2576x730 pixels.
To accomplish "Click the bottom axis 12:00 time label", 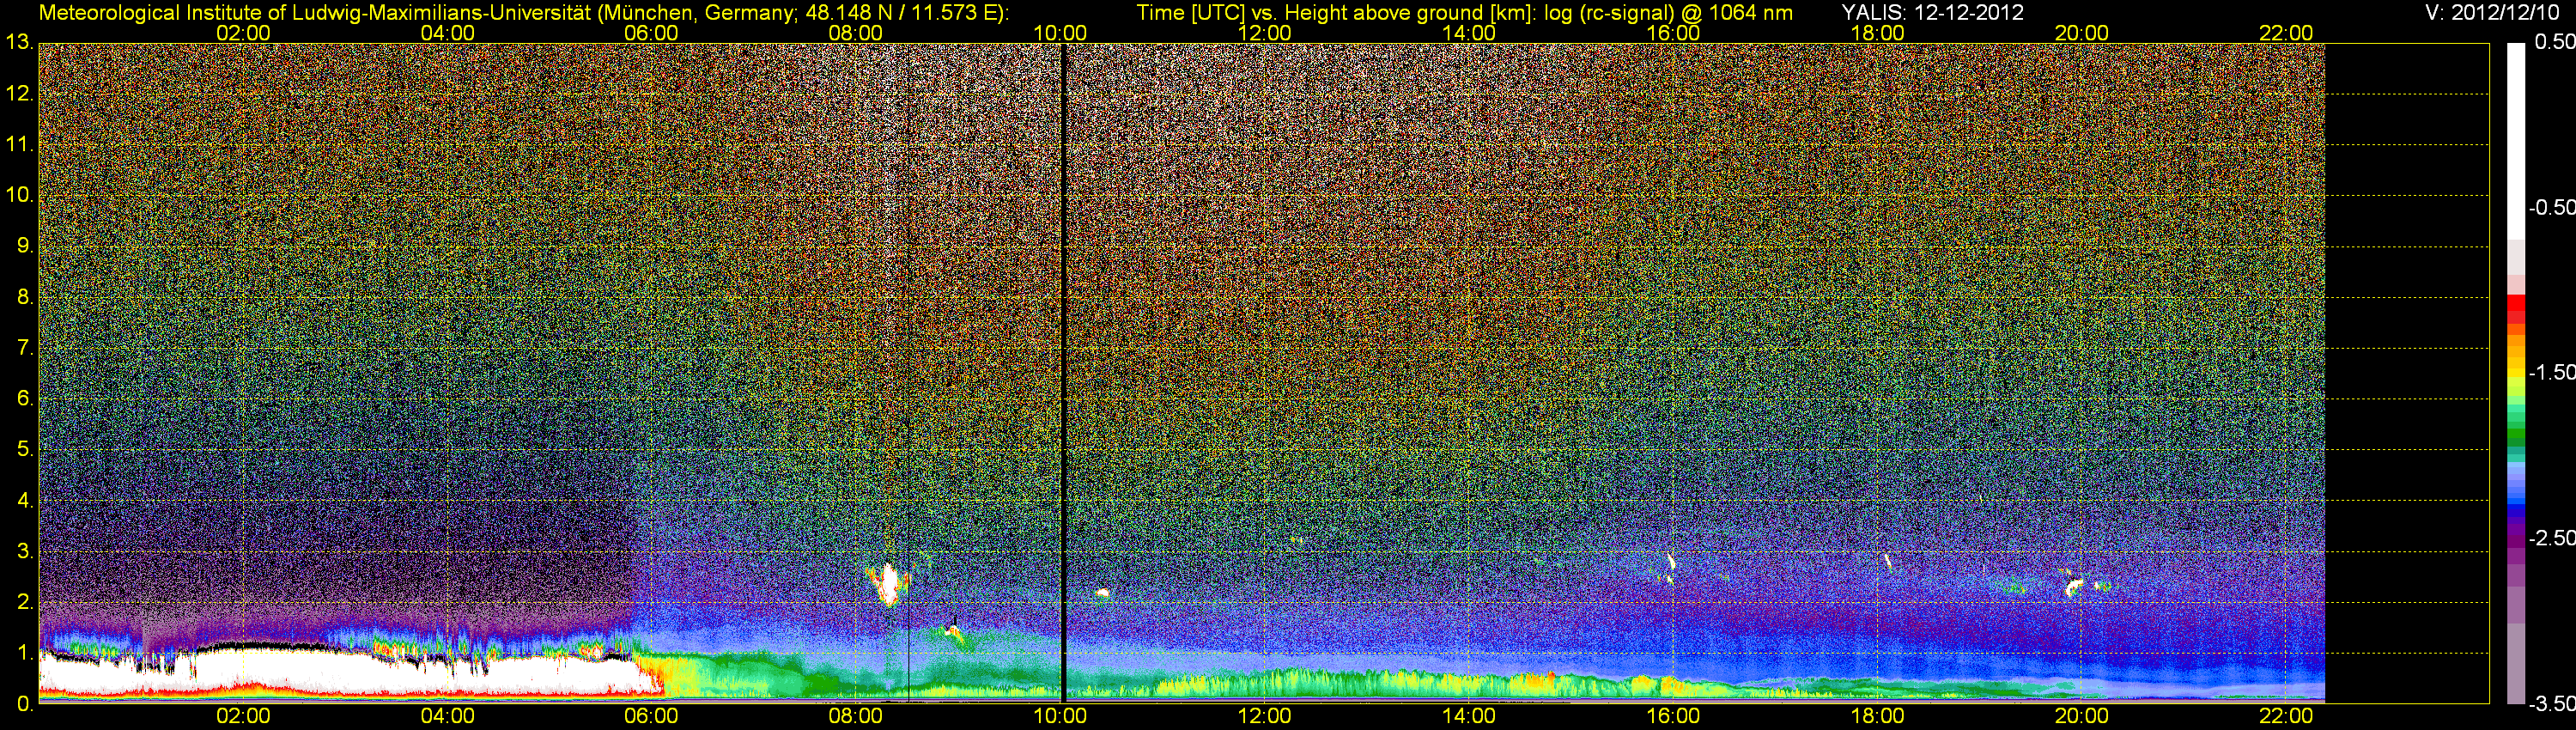I will [1264, 716].
